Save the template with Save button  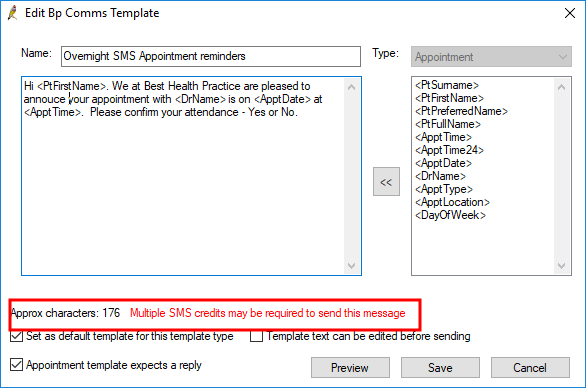coord(440,367)
